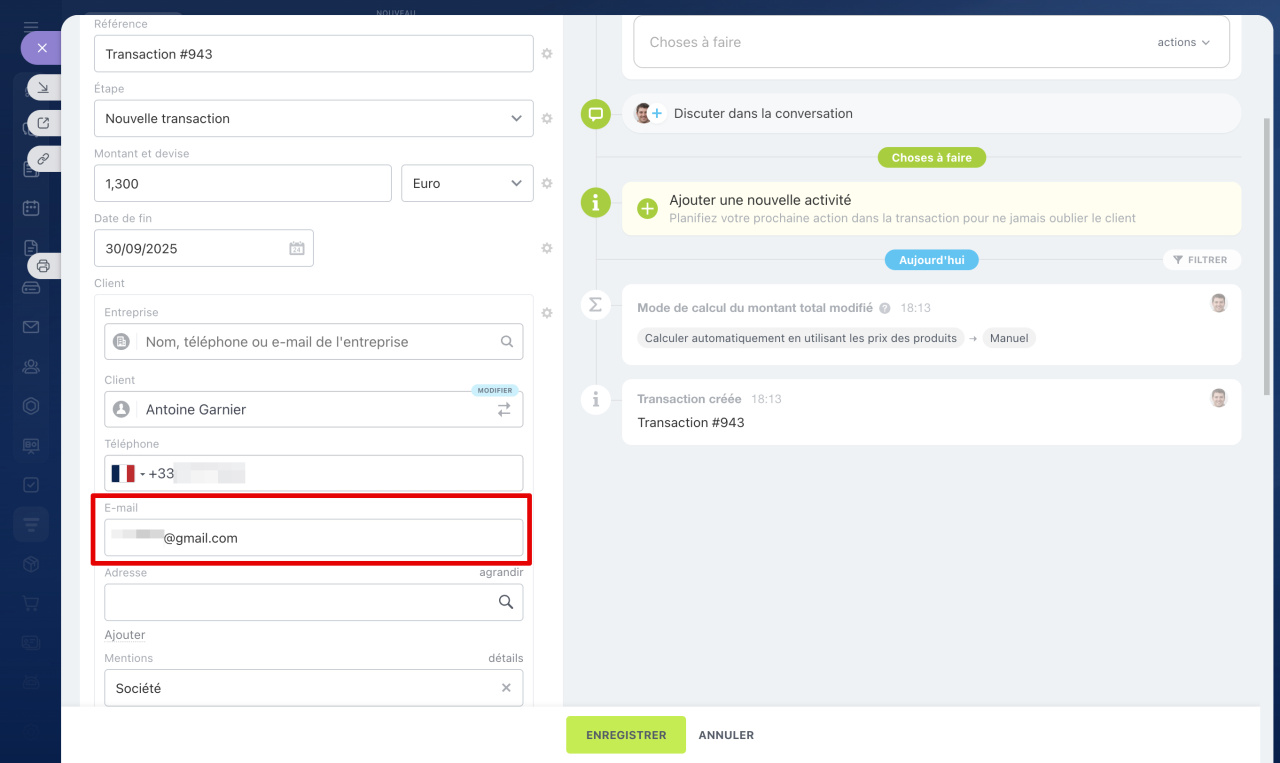Click the print icon in side panel
Viewport: 1280px width, 763px height.
43,266
